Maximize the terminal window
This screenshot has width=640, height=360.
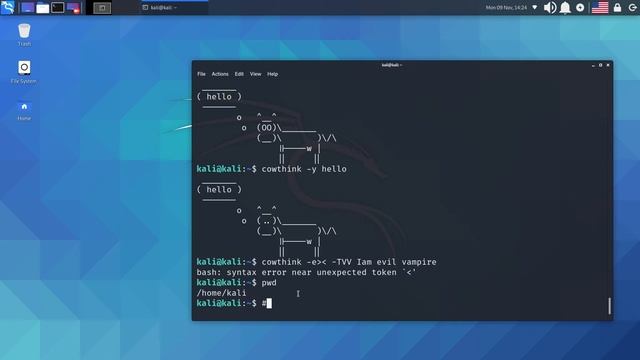pyautogui.click(x=600, y=65)
